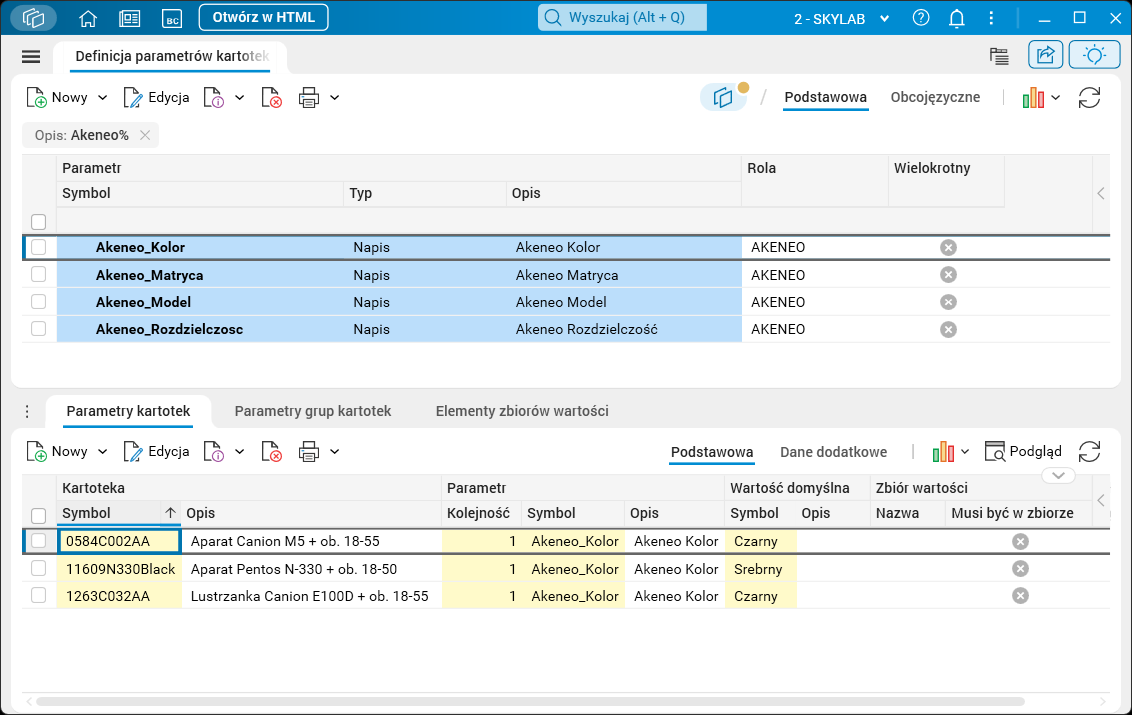
Task: Tick the checkbox for Akeneo_Matryca row
Action: click(x=39, y=275)
